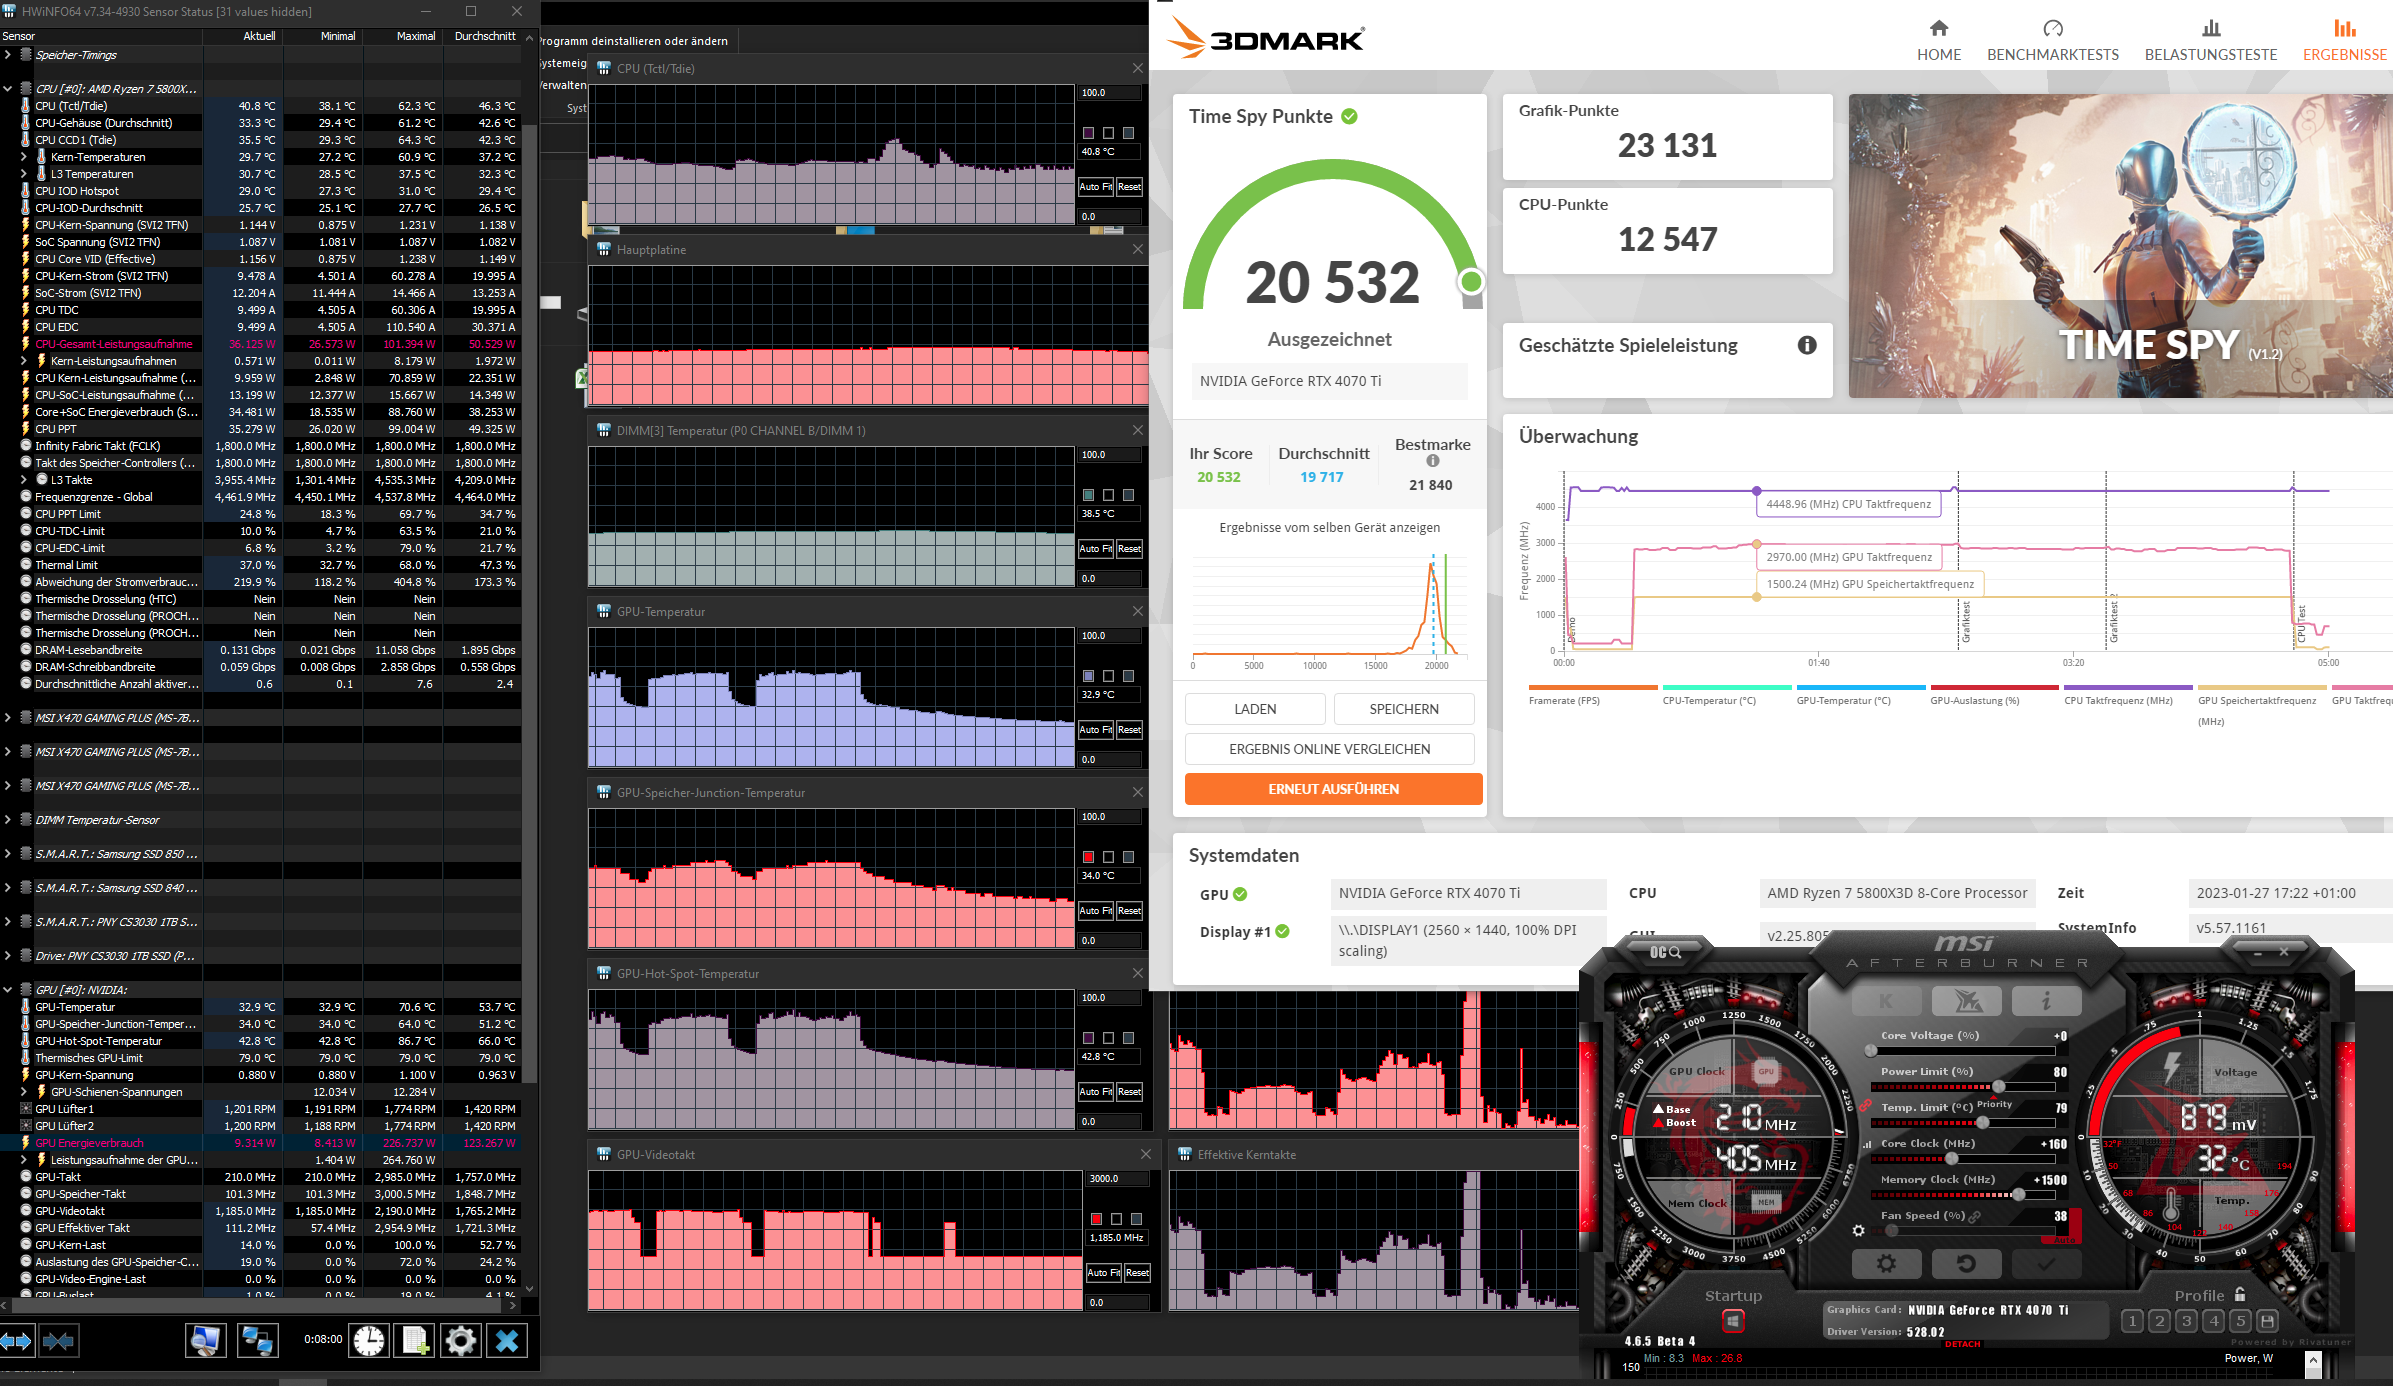Open the BENCHMARKTESTS tab in 3DMark
Viewport: 2393px width, 1386px height.
pos(2052,40)
